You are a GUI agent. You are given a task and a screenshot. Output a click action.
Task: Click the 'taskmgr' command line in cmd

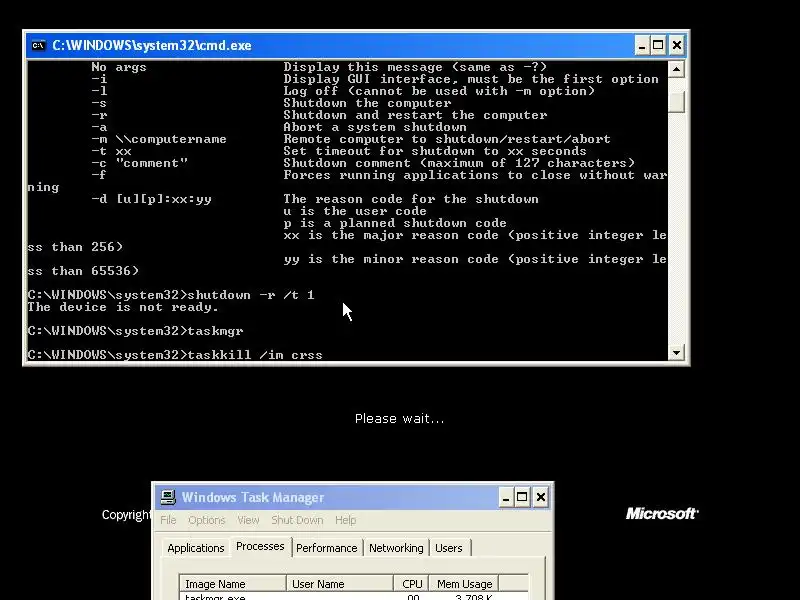(x=135, y=331)
